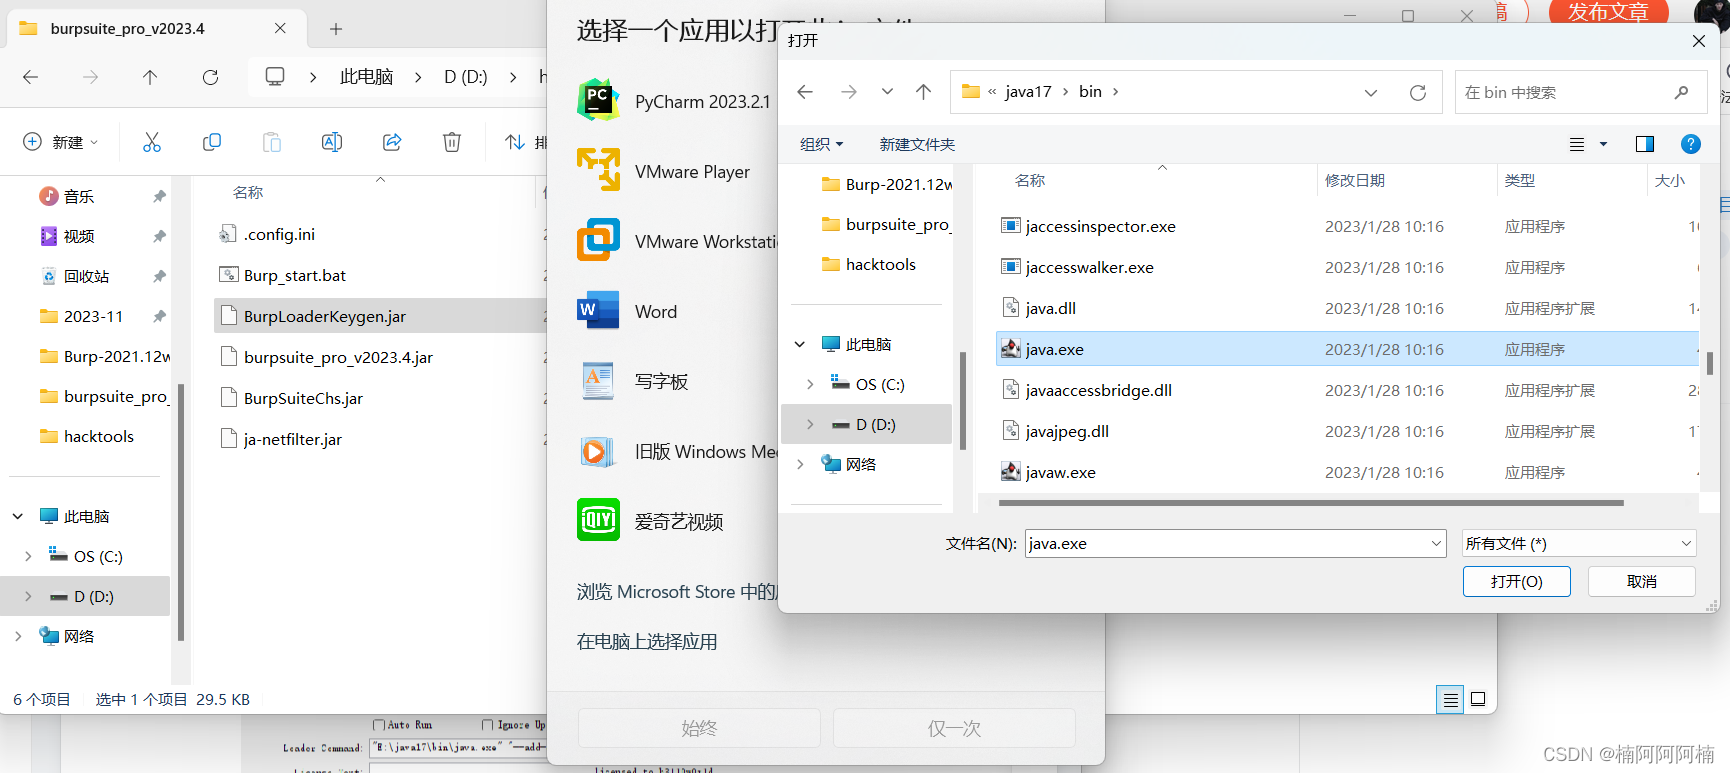
Task: Click the 始终 button
Action: [699, 728]
